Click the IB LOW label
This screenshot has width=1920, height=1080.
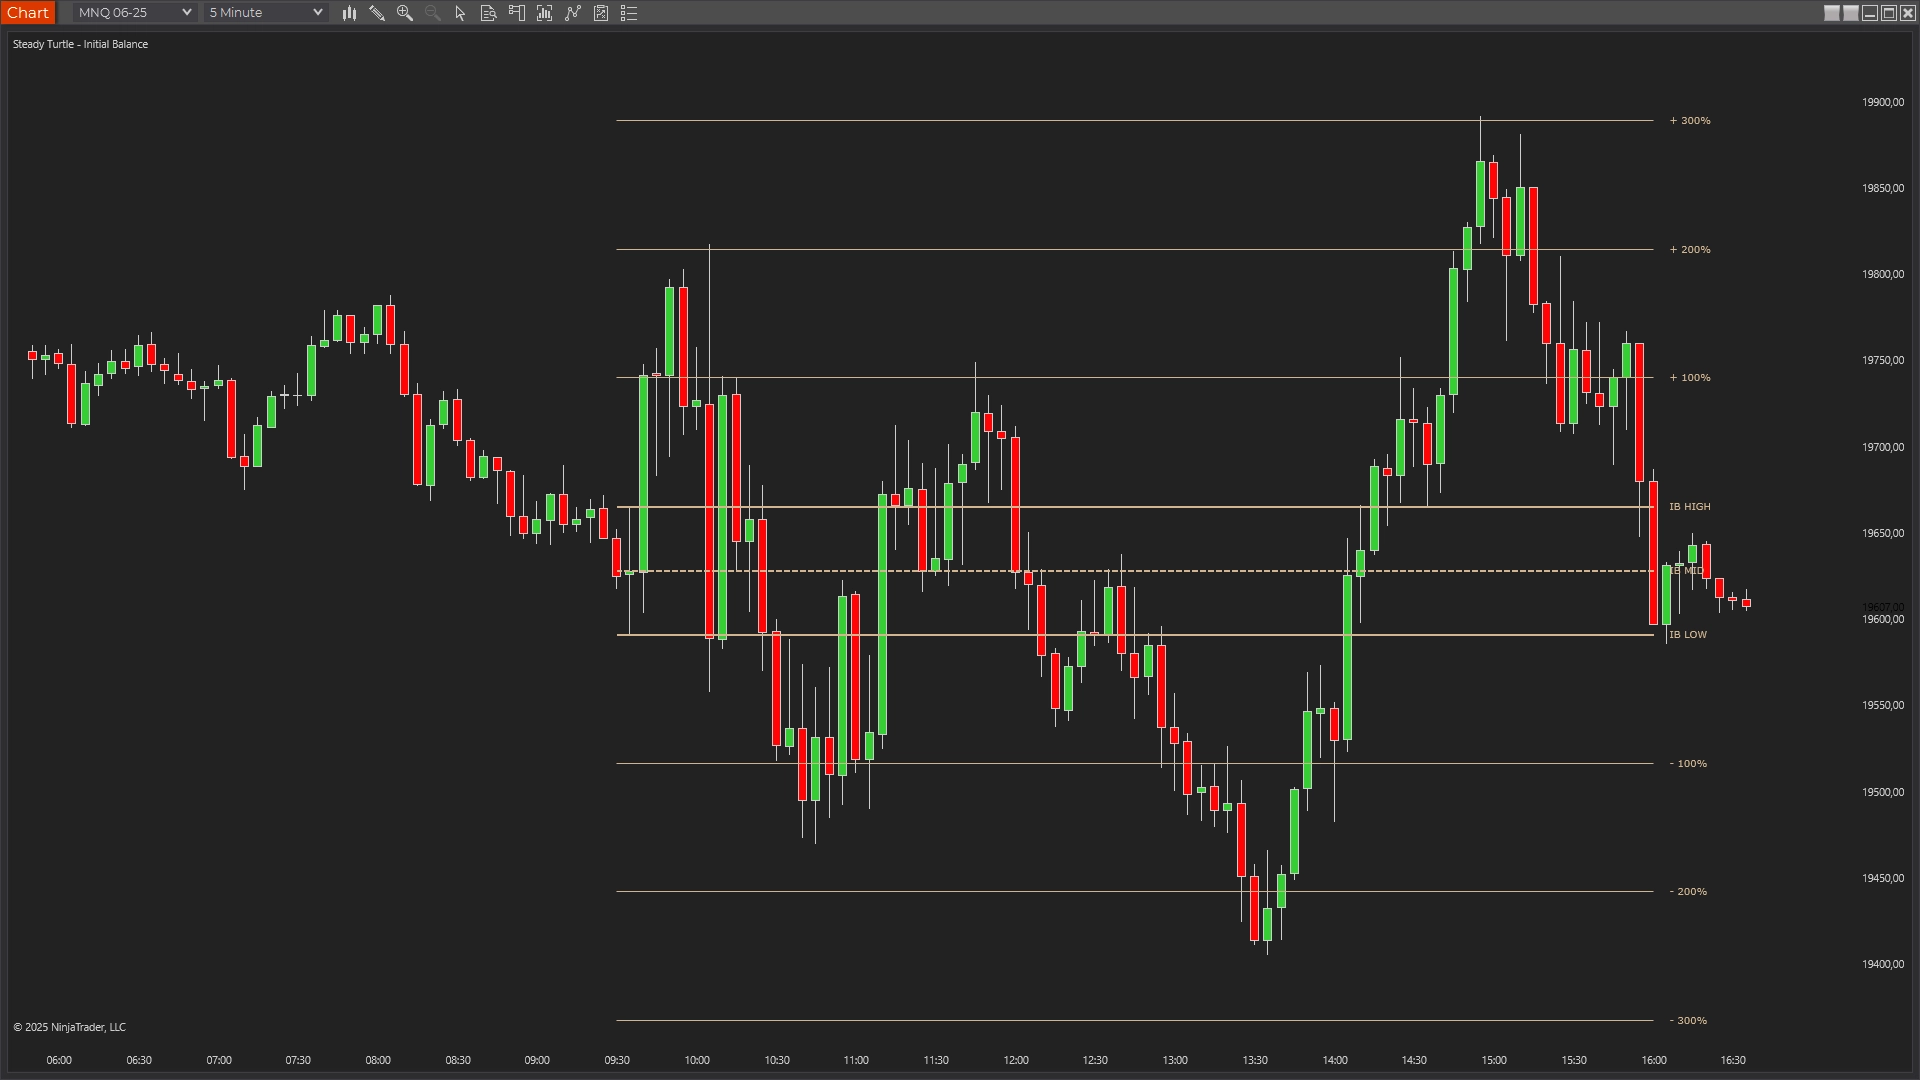coord(1688,635)
